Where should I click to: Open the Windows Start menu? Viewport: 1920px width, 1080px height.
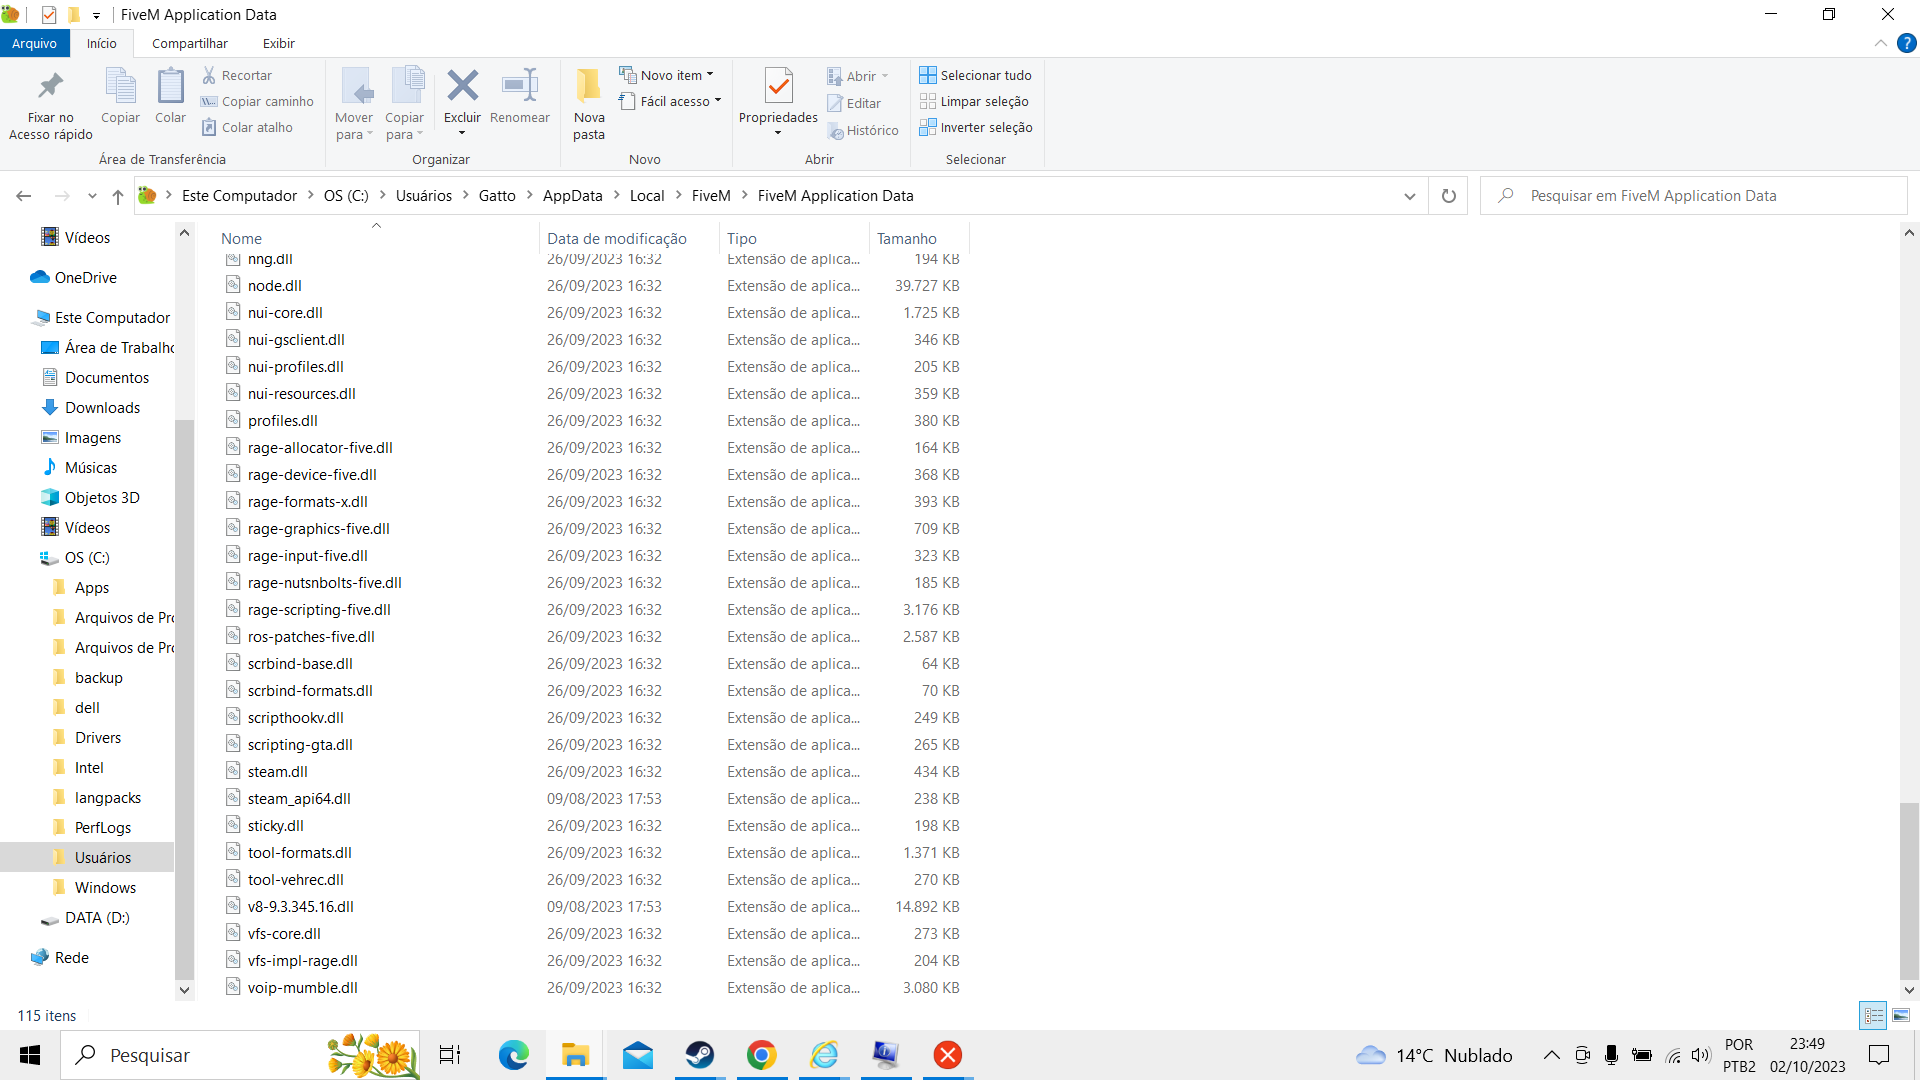(30, 1055)
